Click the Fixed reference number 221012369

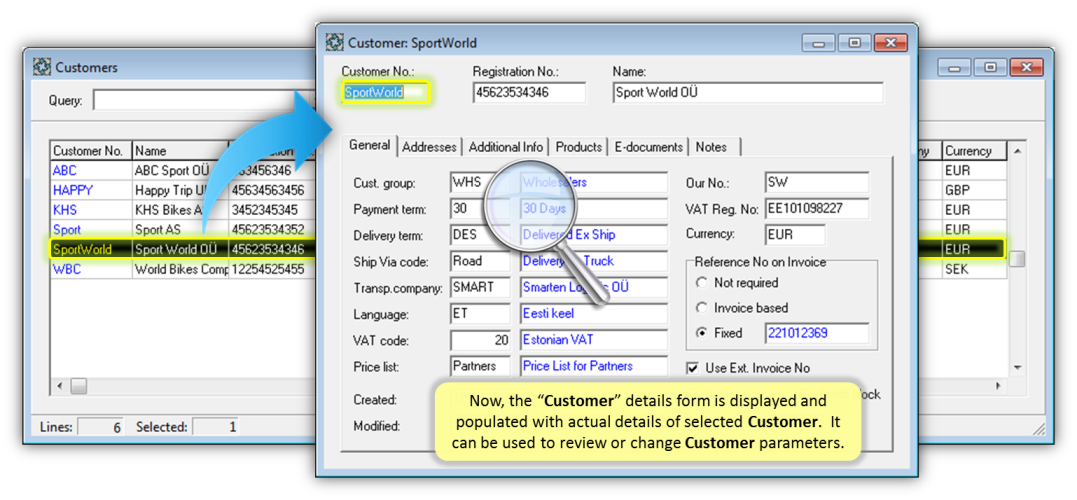tap(817, 333)
